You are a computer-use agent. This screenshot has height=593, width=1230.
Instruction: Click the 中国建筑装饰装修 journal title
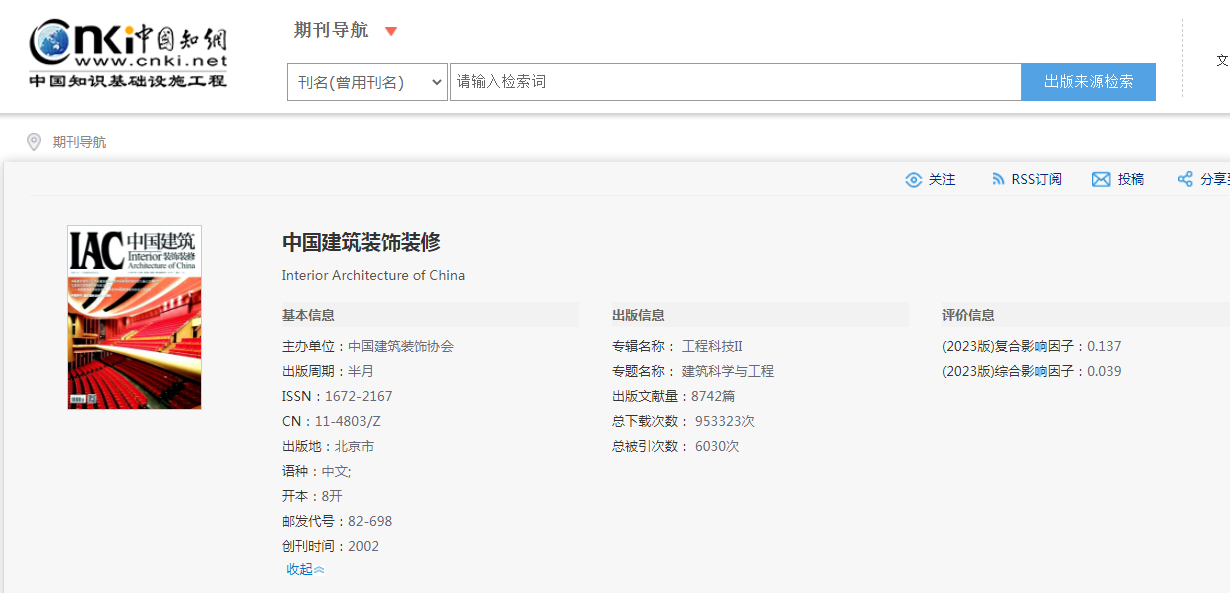[x=361, y=242]
